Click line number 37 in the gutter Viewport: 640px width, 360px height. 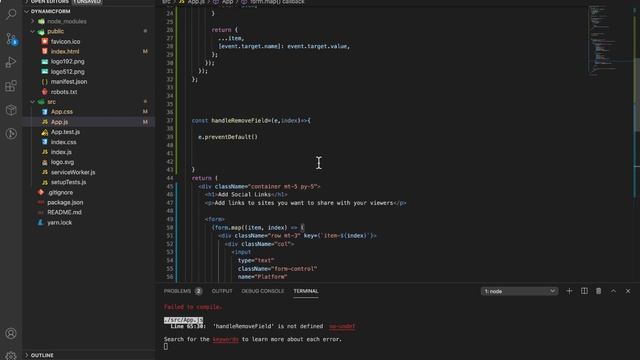[170, 120]
